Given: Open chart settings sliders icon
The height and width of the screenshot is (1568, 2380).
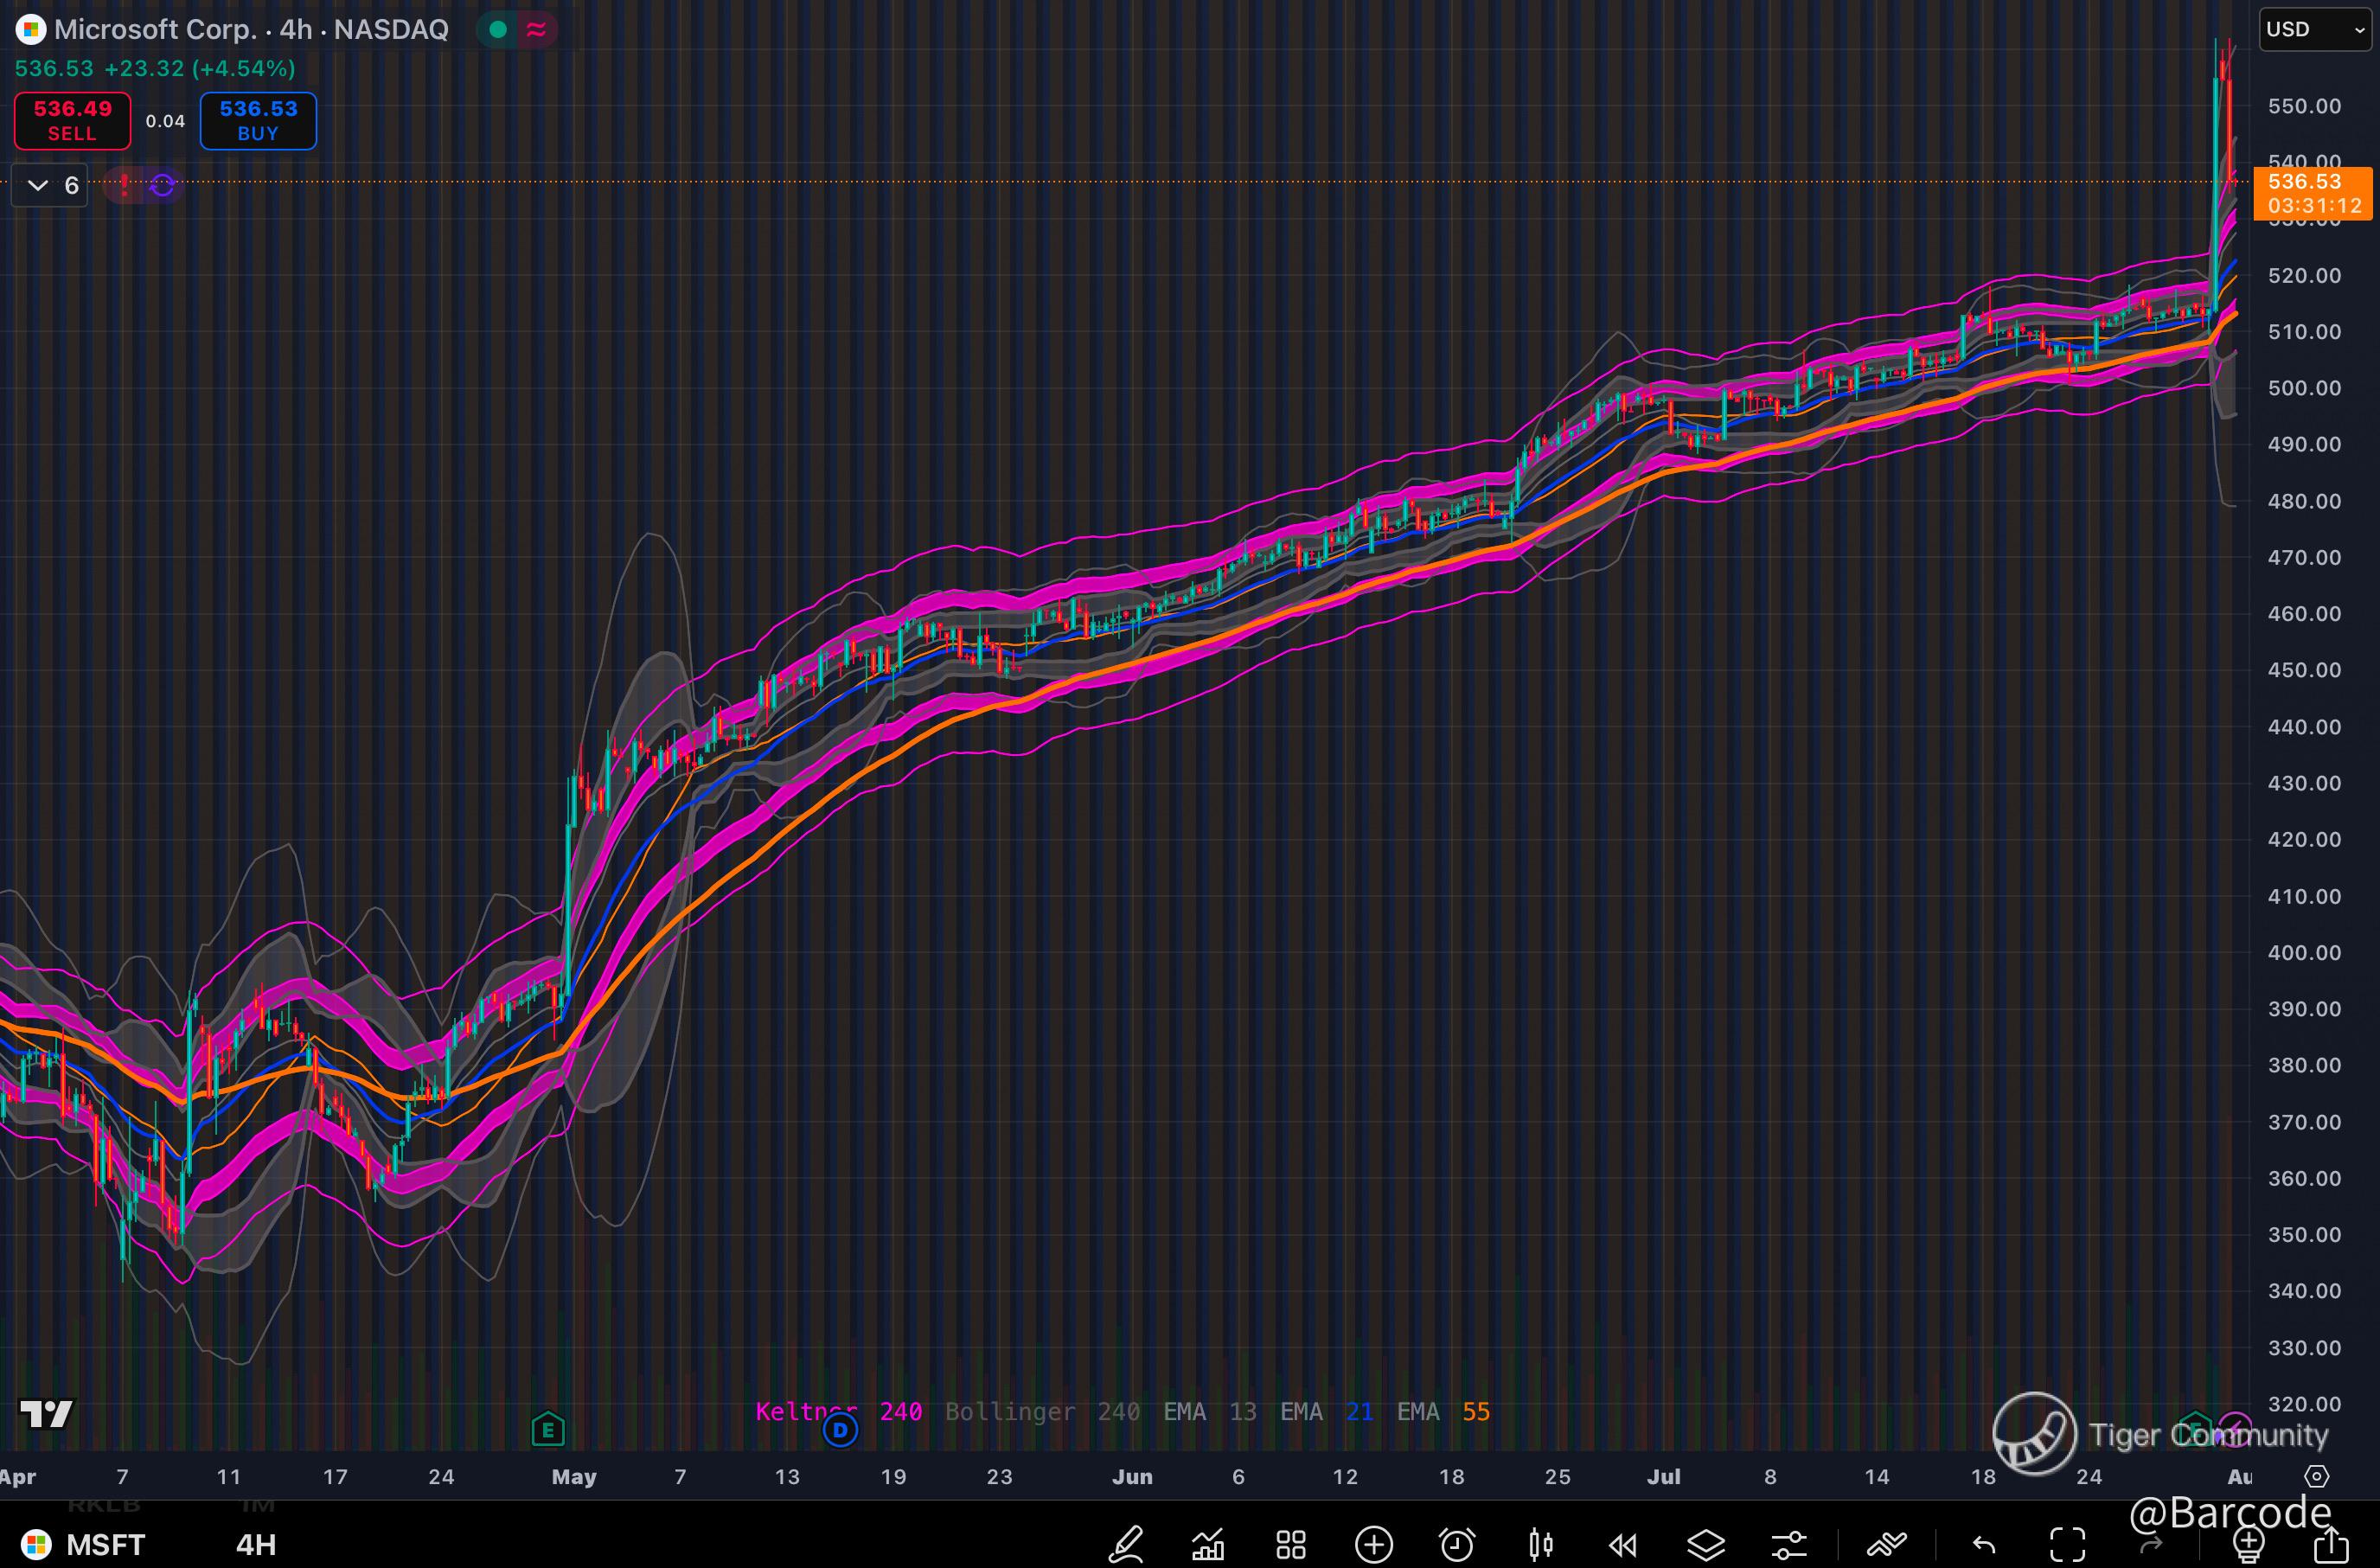Looking at the screenshot, I should (x=1789, y=1545).
